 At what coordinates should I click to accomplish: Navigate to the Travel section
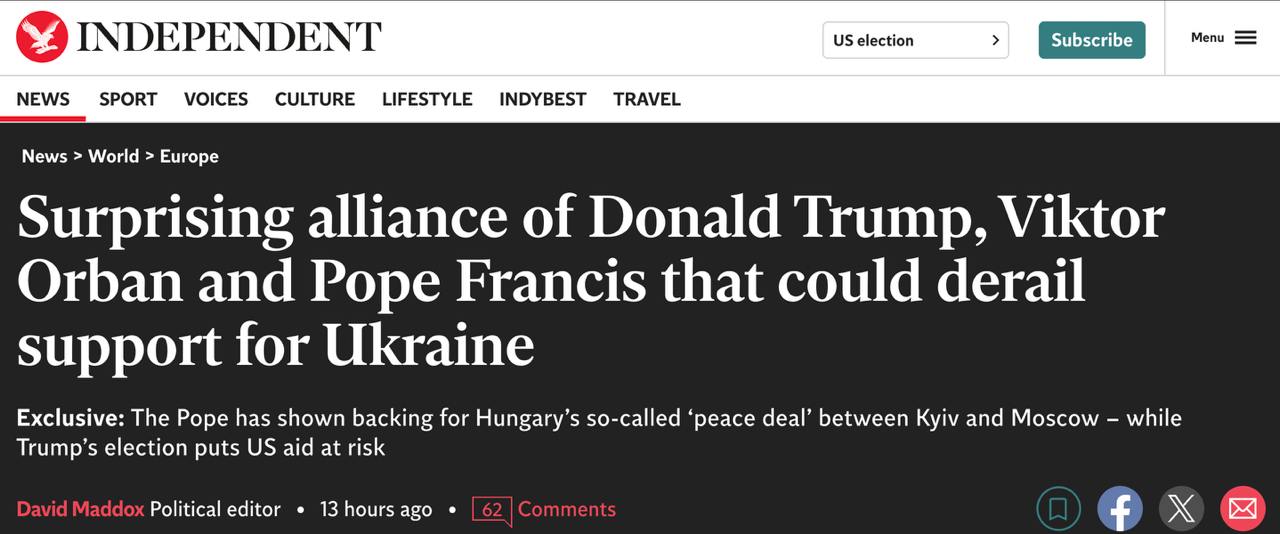tap(647, 99)
